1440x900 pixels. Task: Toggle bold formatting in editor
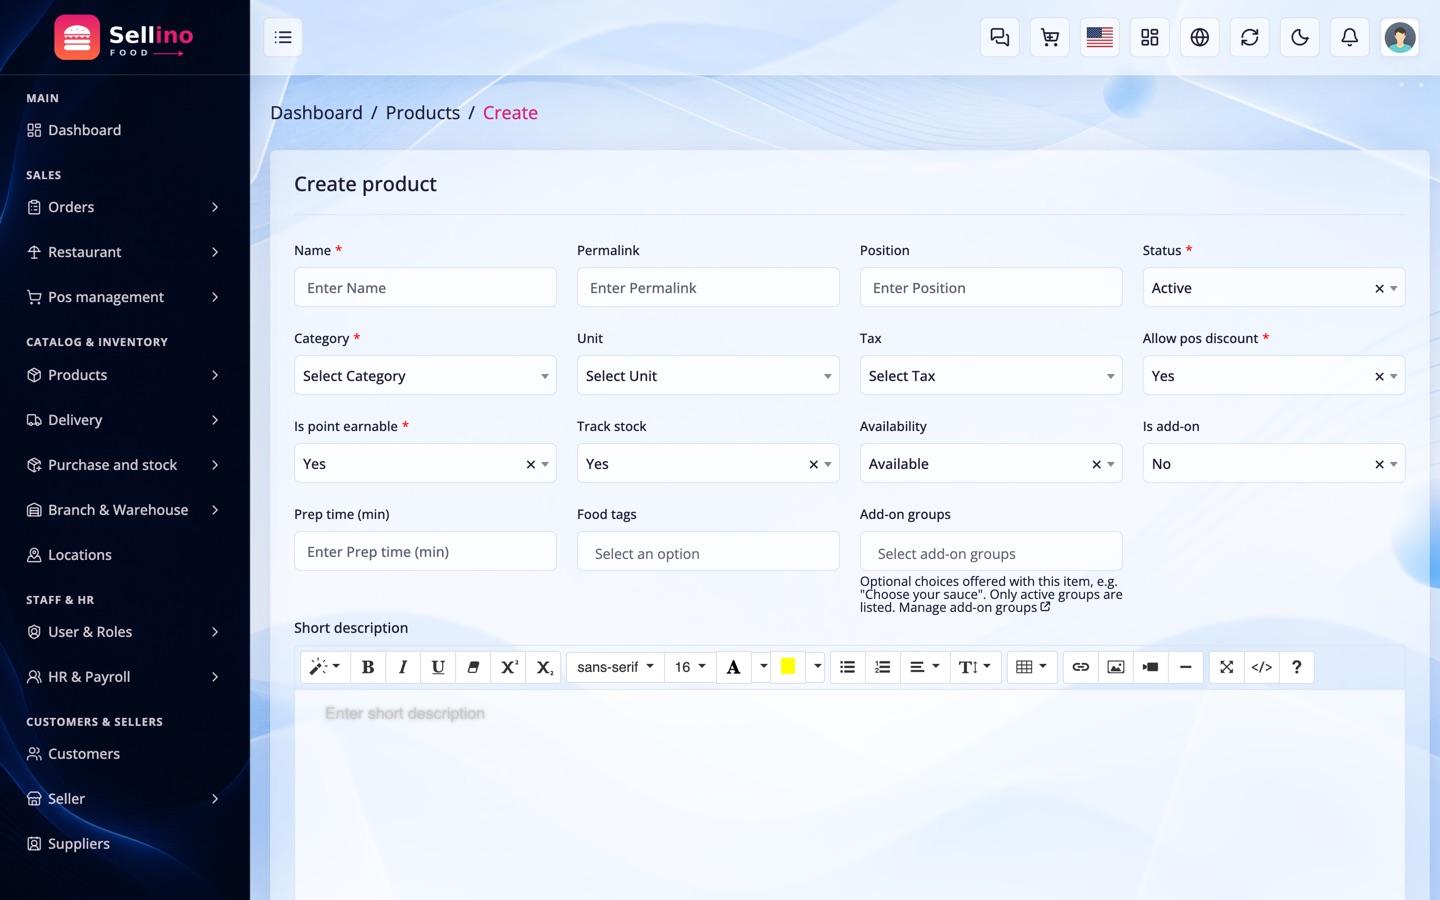pos(368,667)
